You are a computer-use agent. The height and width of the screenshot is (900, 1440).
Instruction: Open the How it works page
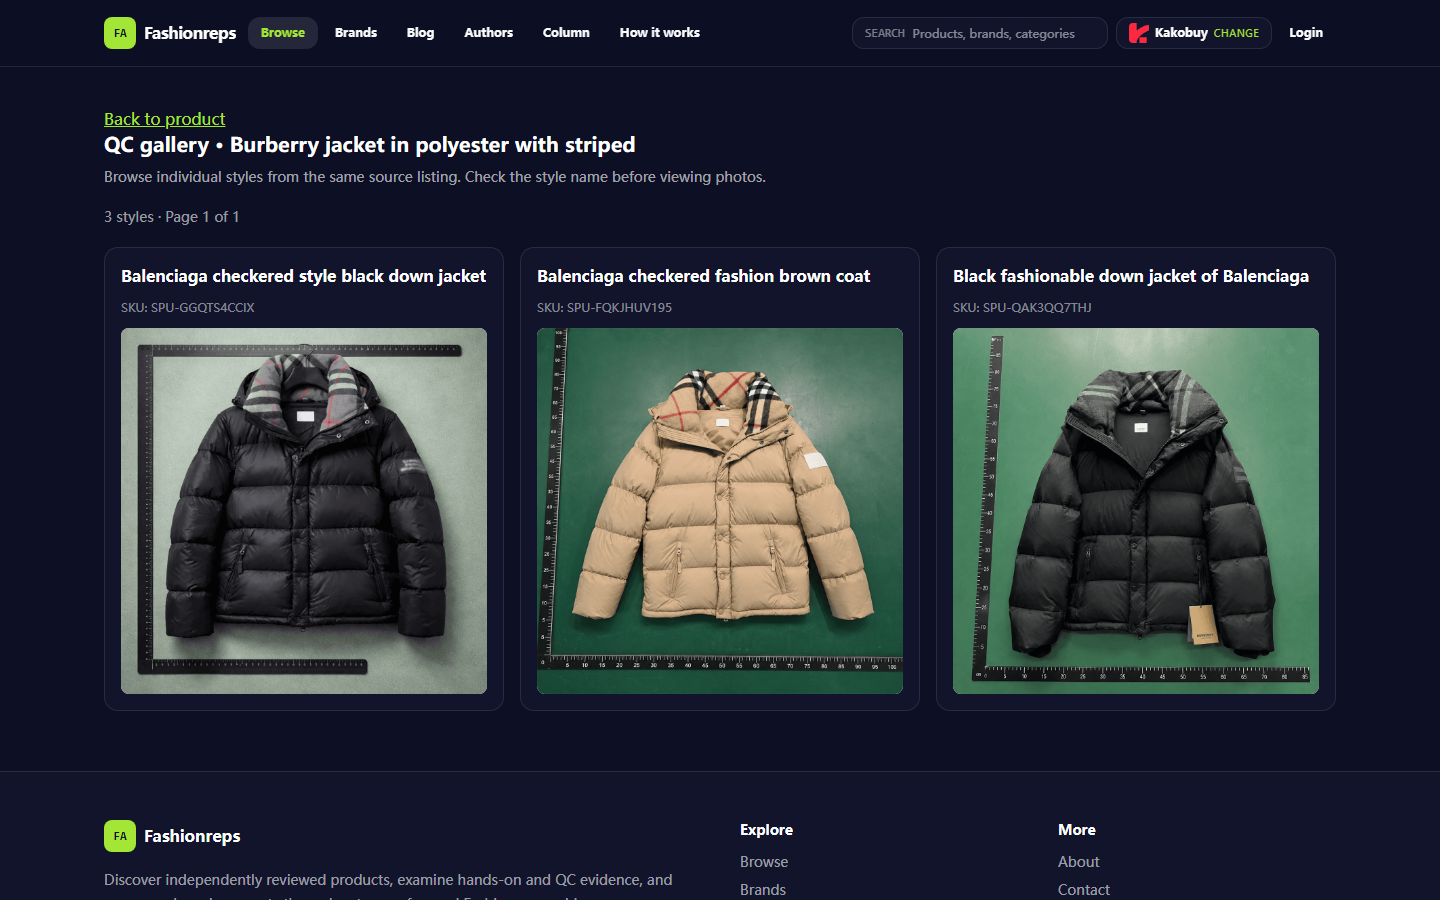click(x=660, y=33)
